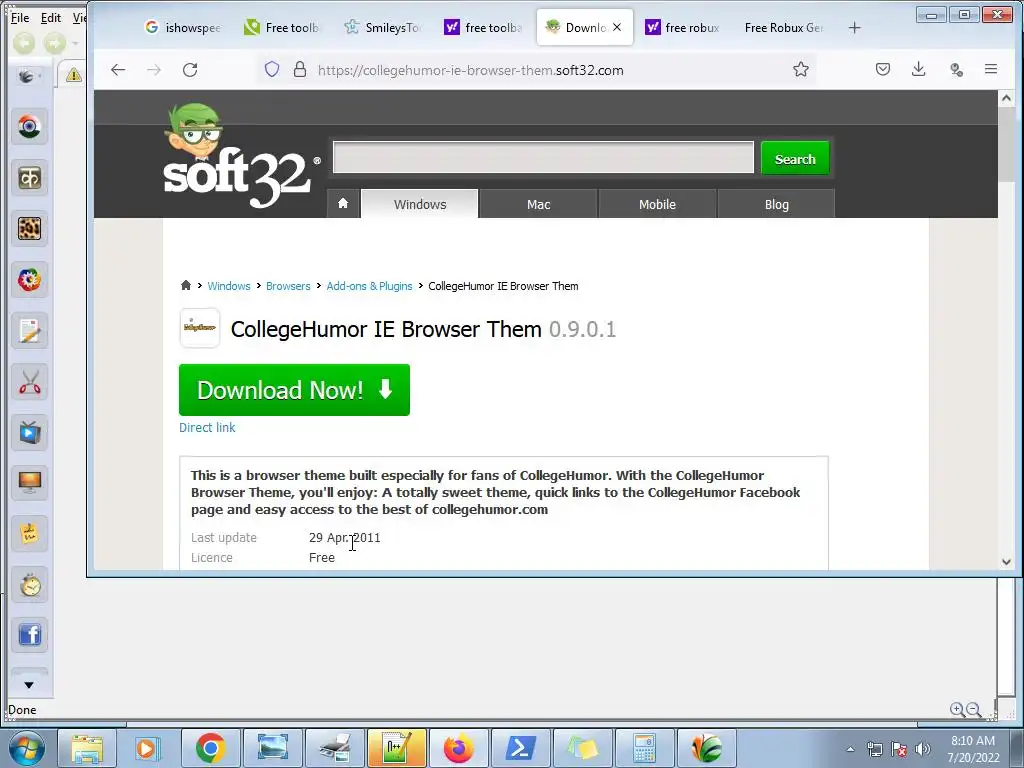Click the soft32 home icon tab
Screen dimensions: 1024x768
click(343, 204)
